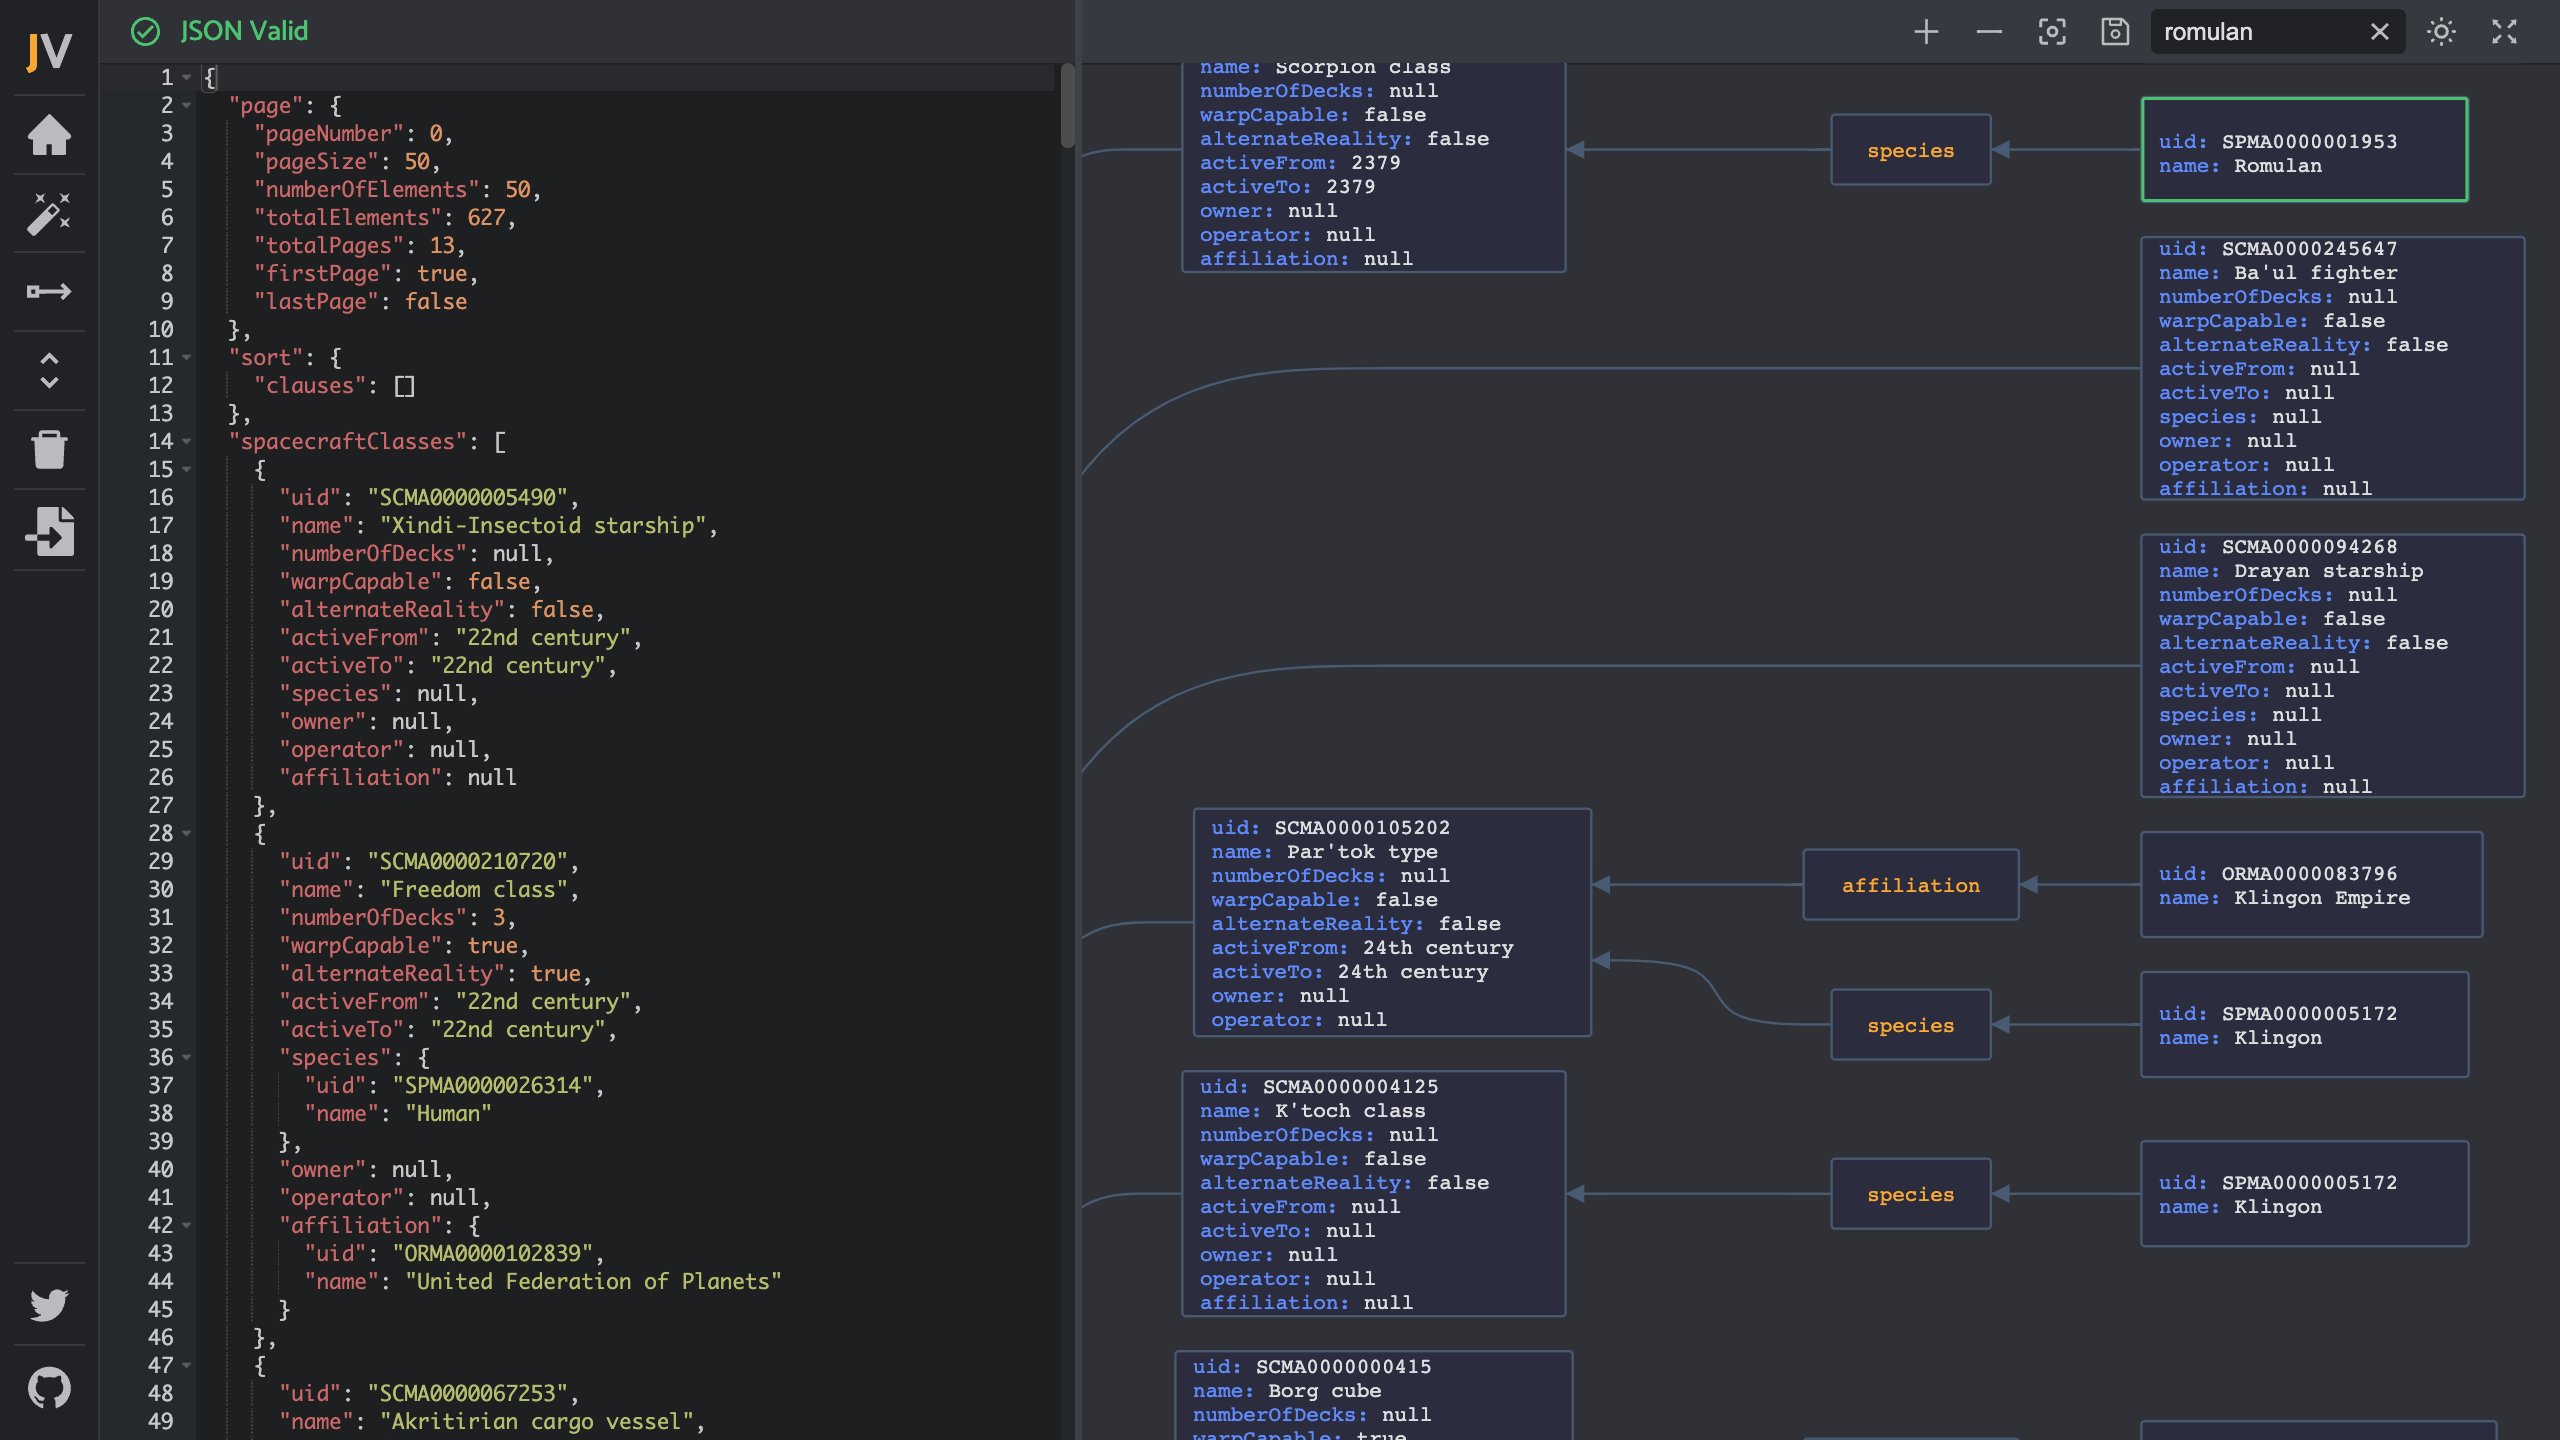Toggle light/dark theme sun icon

[x=2441, y=32]
